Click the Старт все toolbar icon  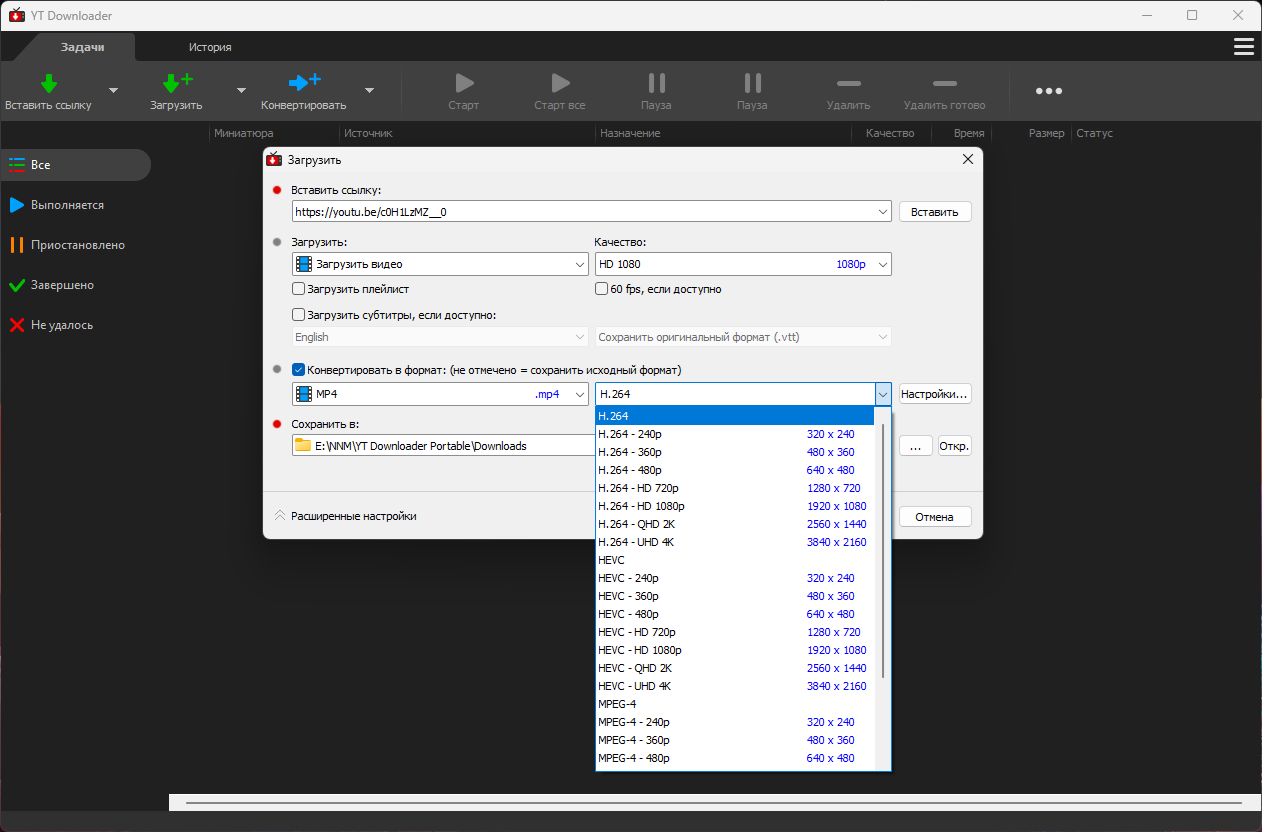click(x=560, y=83)
